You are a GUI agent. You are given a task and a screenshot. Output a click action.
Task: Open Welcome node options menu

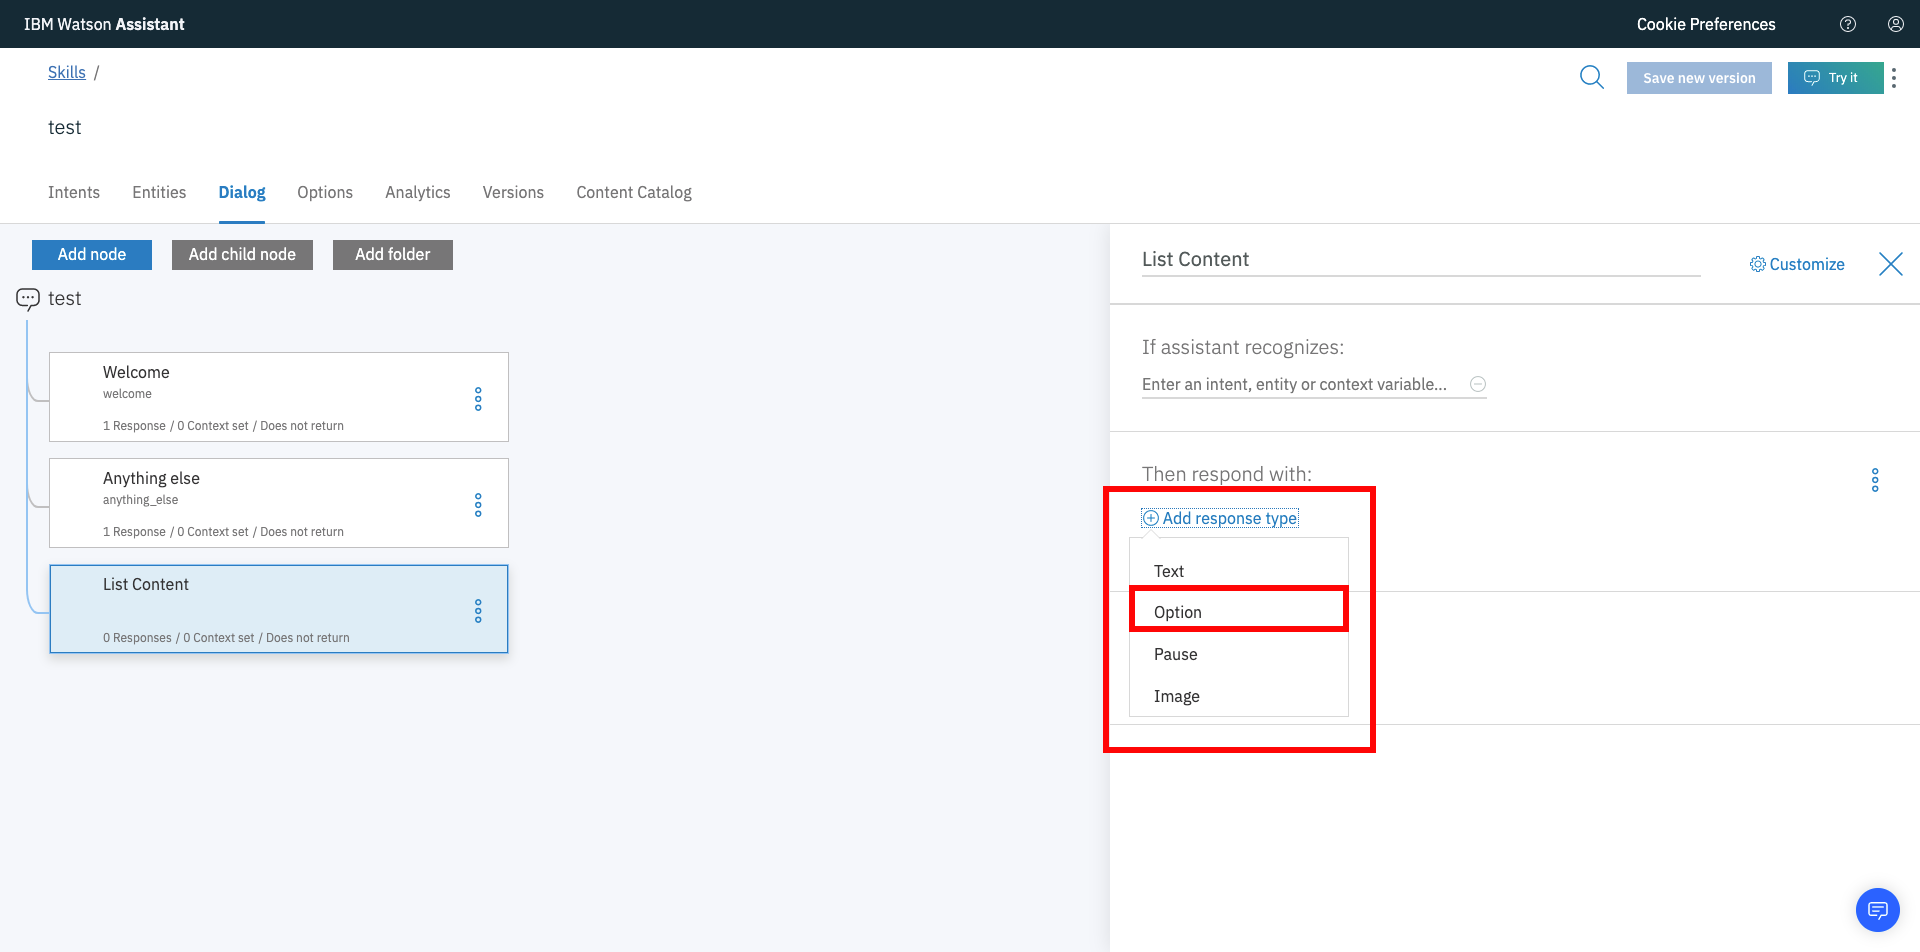(x=478, y=399)
